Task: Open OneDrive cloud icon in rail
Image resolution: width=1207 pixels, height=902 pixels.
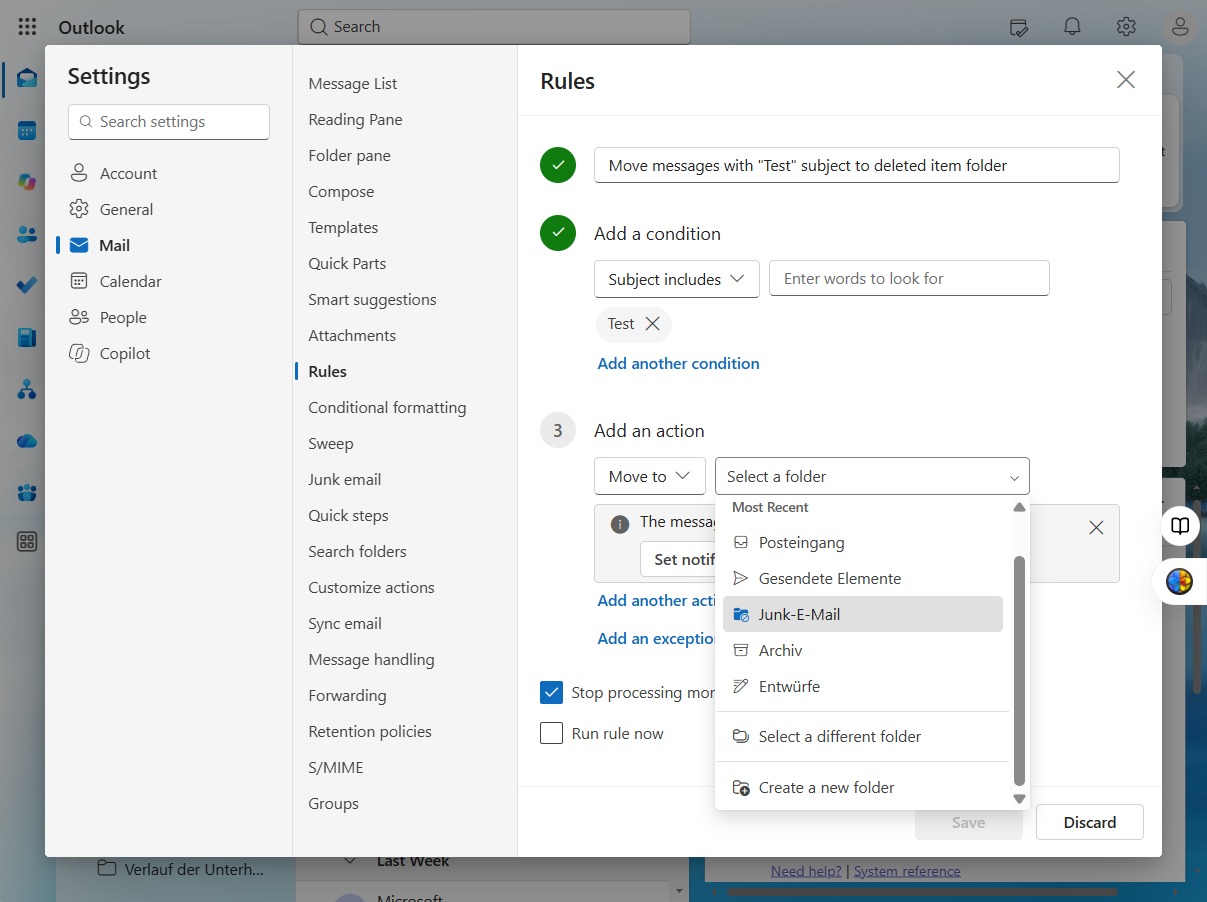Action: click(x=27, y=441)
